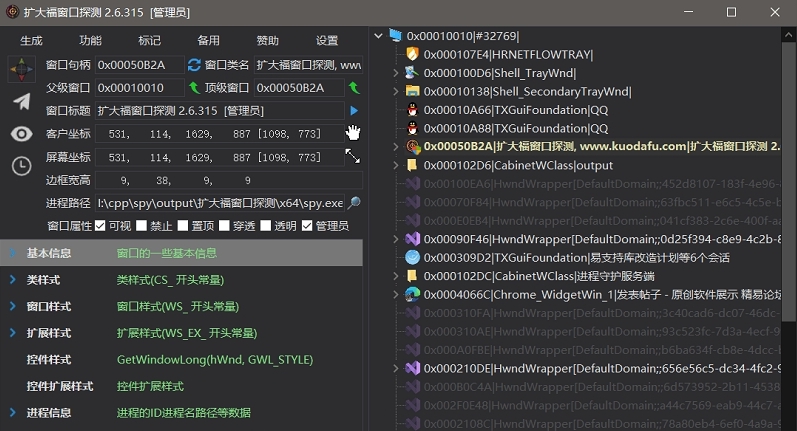Expand the 窗口样式 property row

click(x=13, y=306)
